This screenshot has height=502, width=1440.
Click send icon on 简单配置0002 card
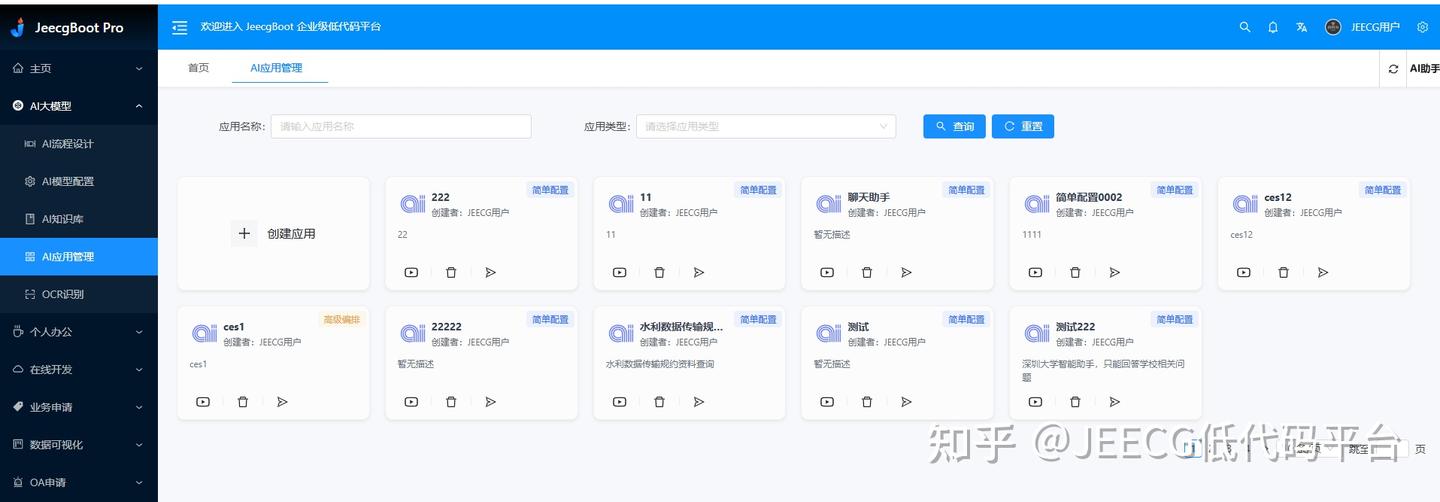pos(1114,272)
